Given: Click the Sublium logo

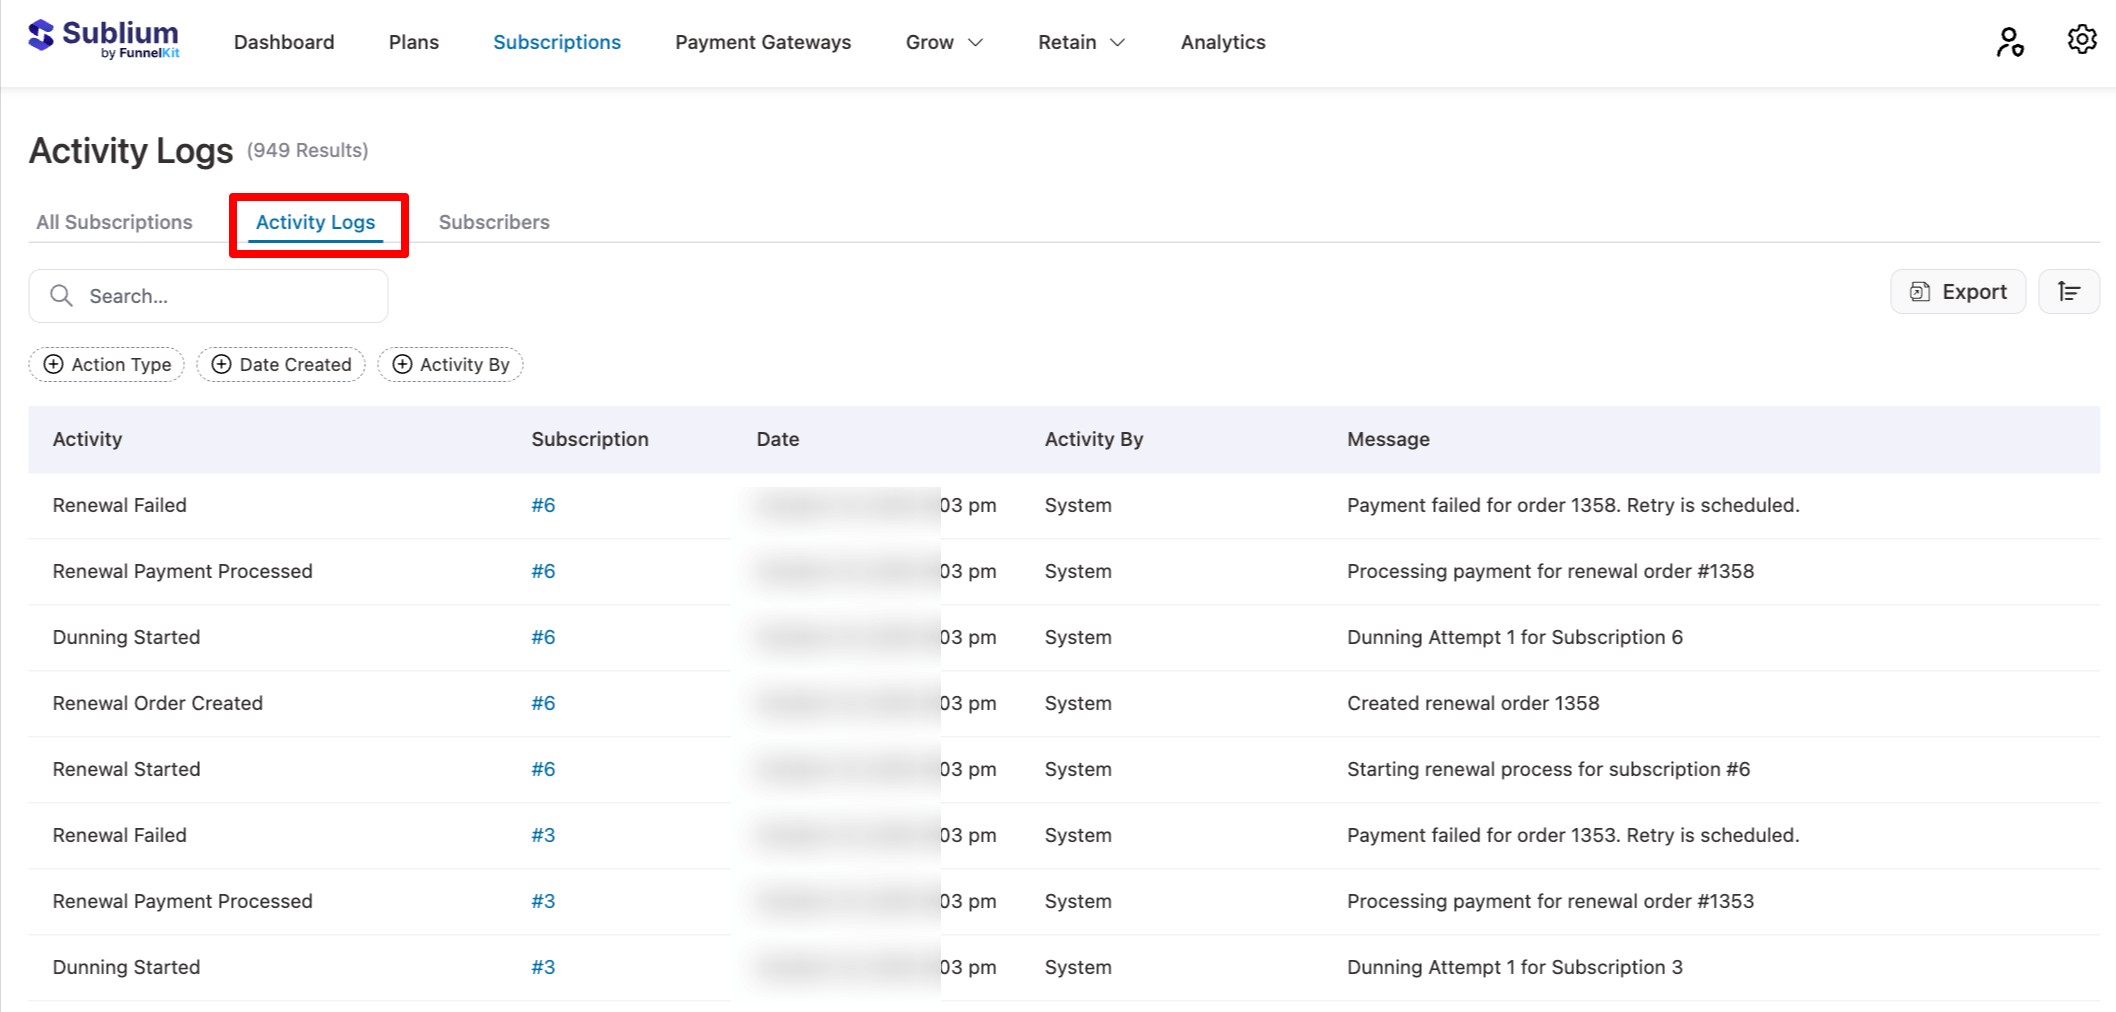Looking at the screenshot, I should point(103,39).
